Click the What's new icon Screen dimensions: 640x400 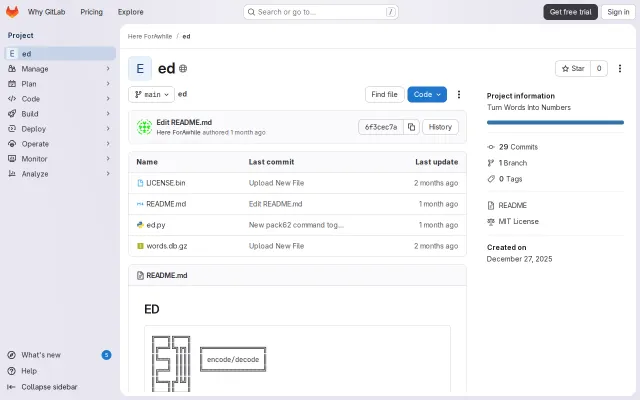point(11,355)
